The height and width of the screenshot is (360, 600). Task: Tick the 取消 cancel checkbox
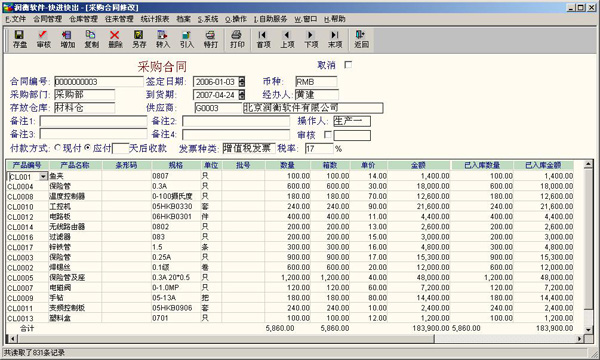pyautogui.click(x=348, y=65)
